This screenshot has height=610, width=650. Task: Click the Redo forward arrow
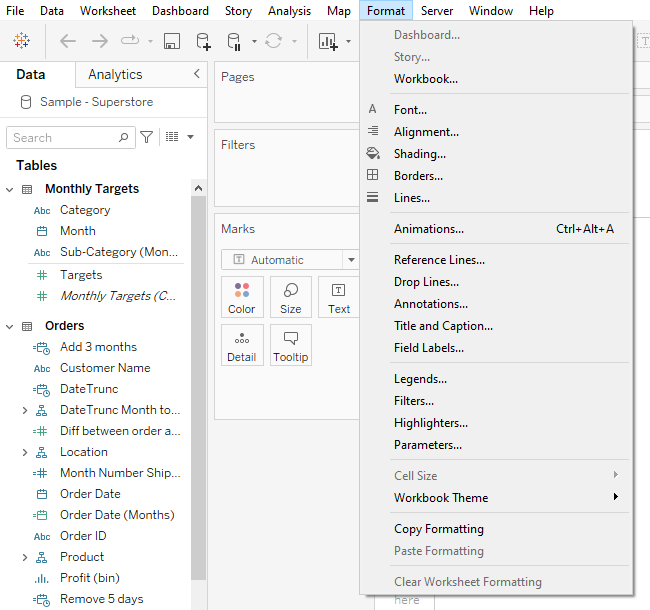click(99, 41)
